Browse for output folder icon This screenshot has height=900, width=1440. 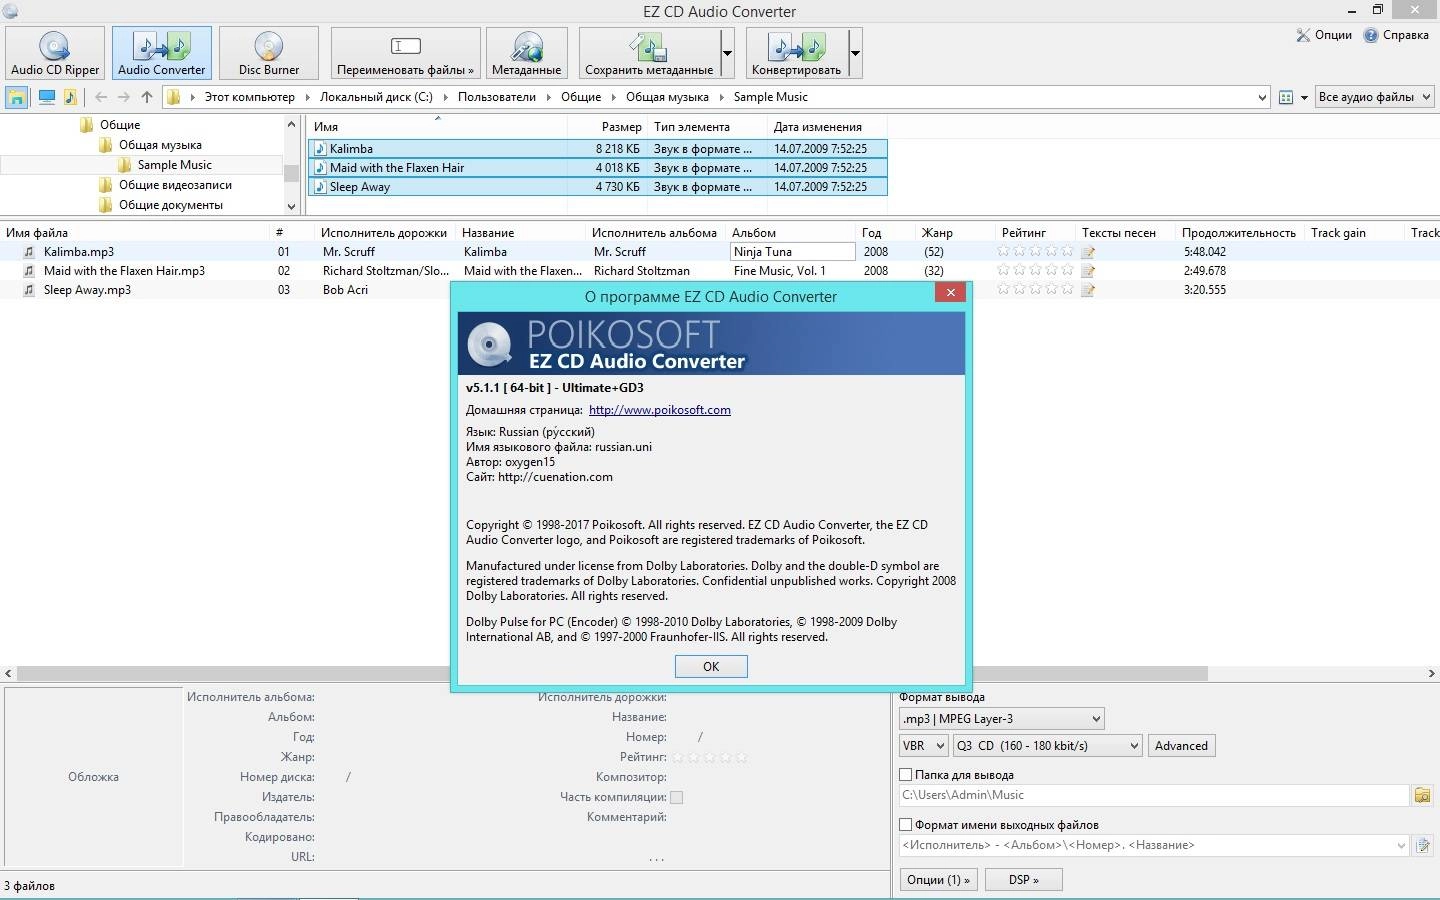(x=1422, y=795)
